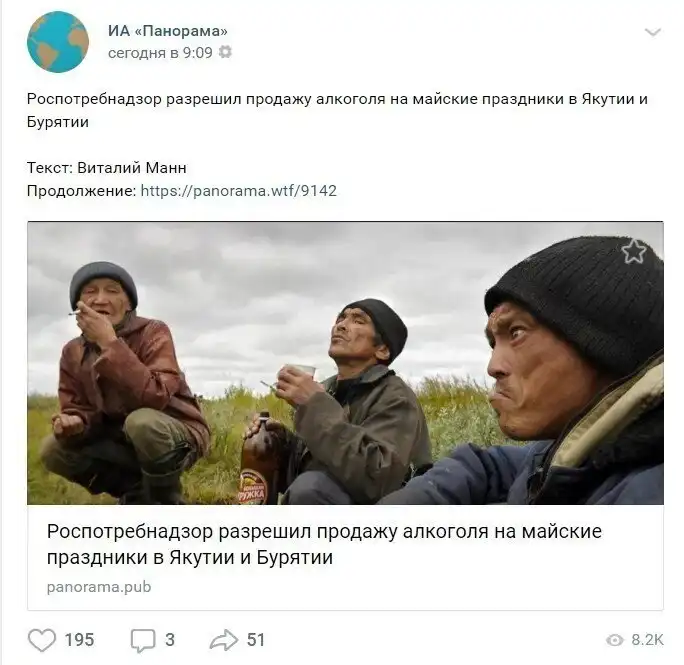Click the gear icon beside the timestamp
This screenshot has width=684, height=665.
[x=225, y=52]
